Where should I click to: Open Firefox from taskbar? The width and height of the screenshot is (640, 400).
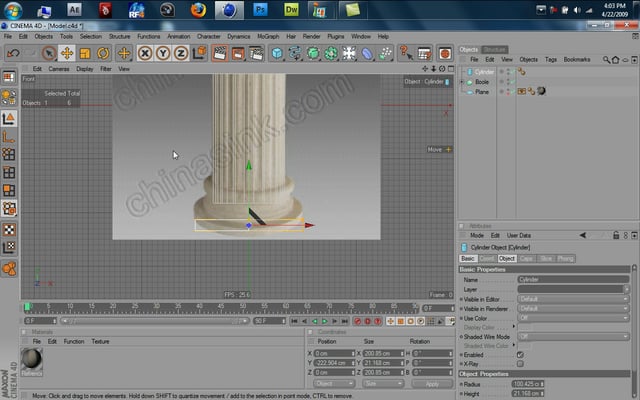[x=199, y=10]
